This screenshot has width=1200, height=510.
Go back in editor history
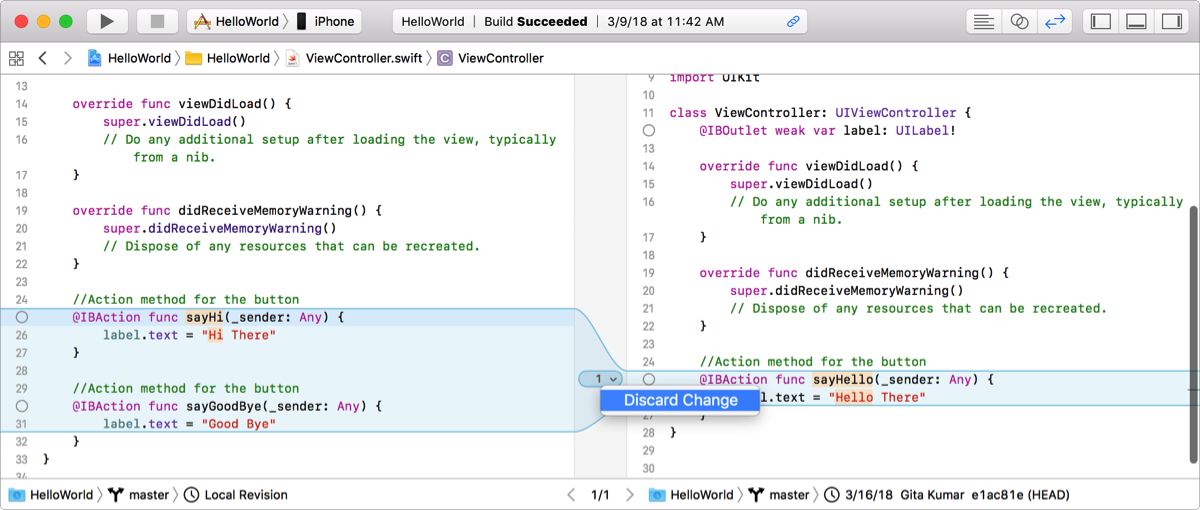point(43,58)
